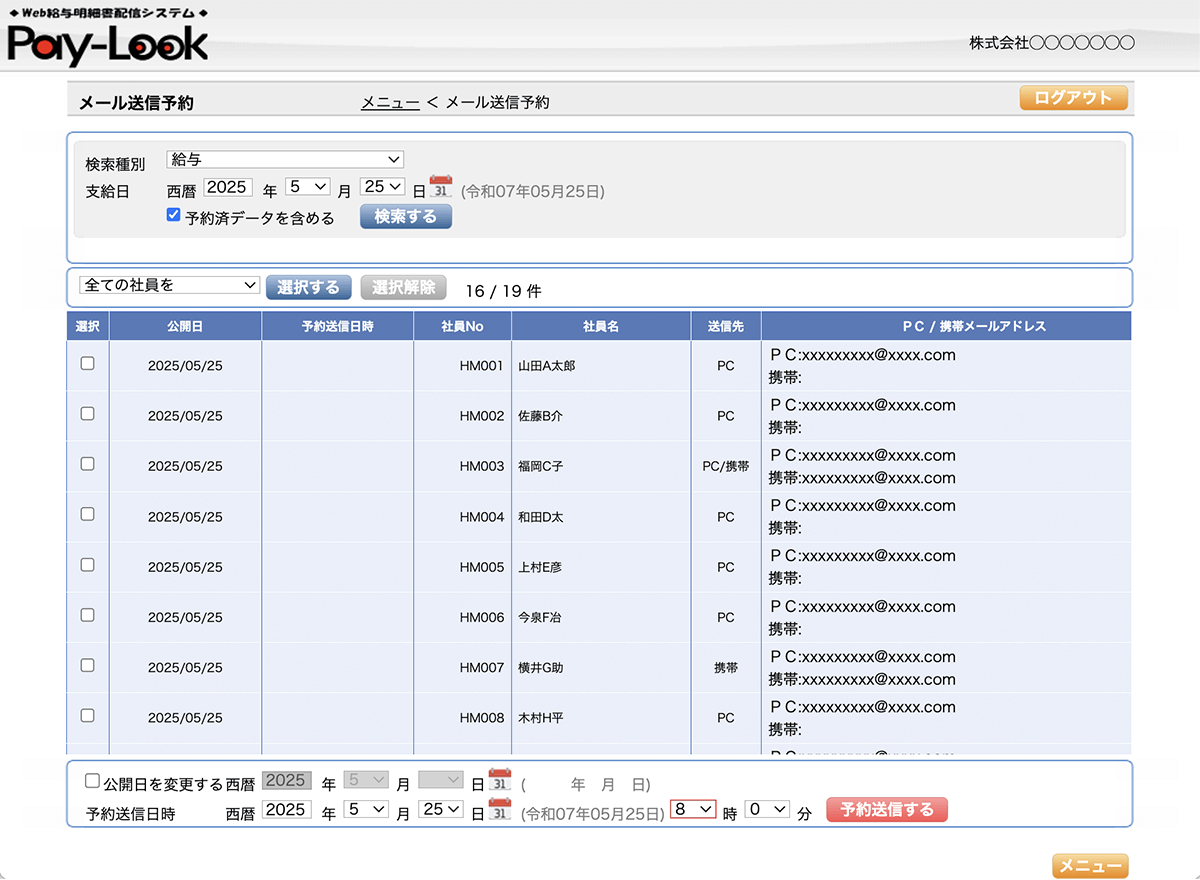Viewport: 1200px width, 880px height.
Task: Click the メニュー breadcrumb link
Action: pos(390,102)
